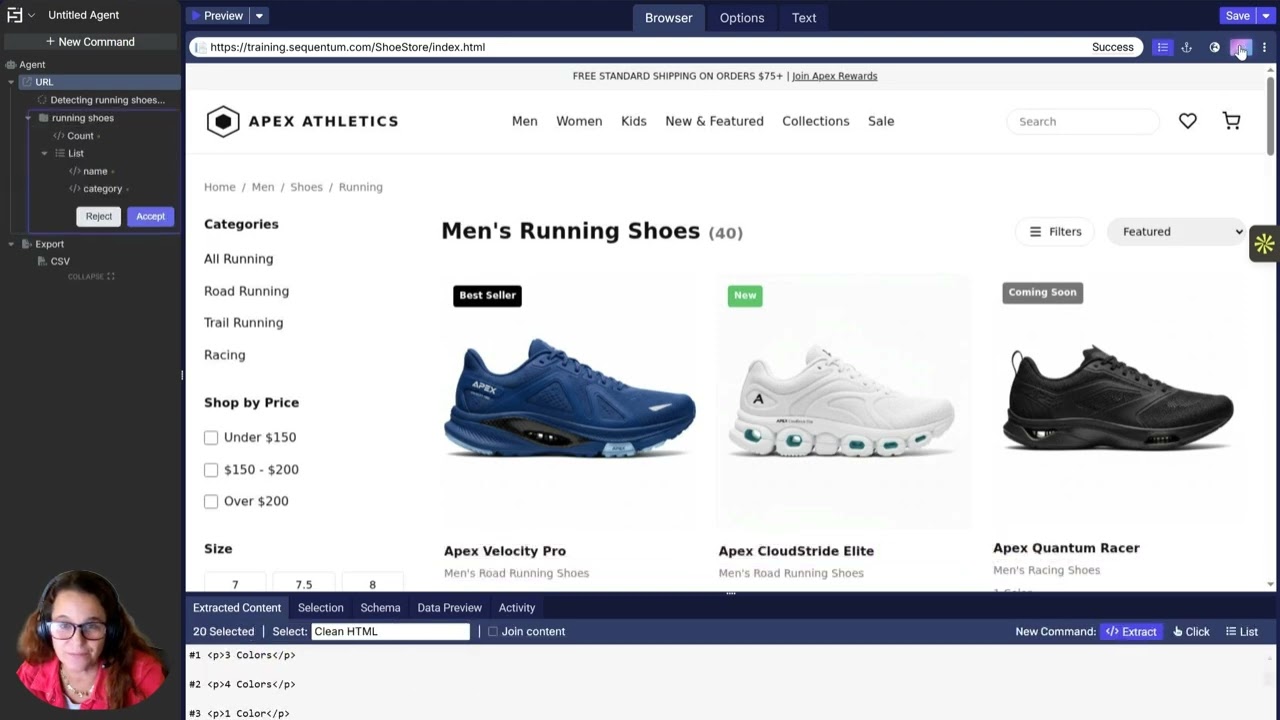Open the Featured sort dropdown
Screen dimensions: 1280x720
[x=1177, y=232]
